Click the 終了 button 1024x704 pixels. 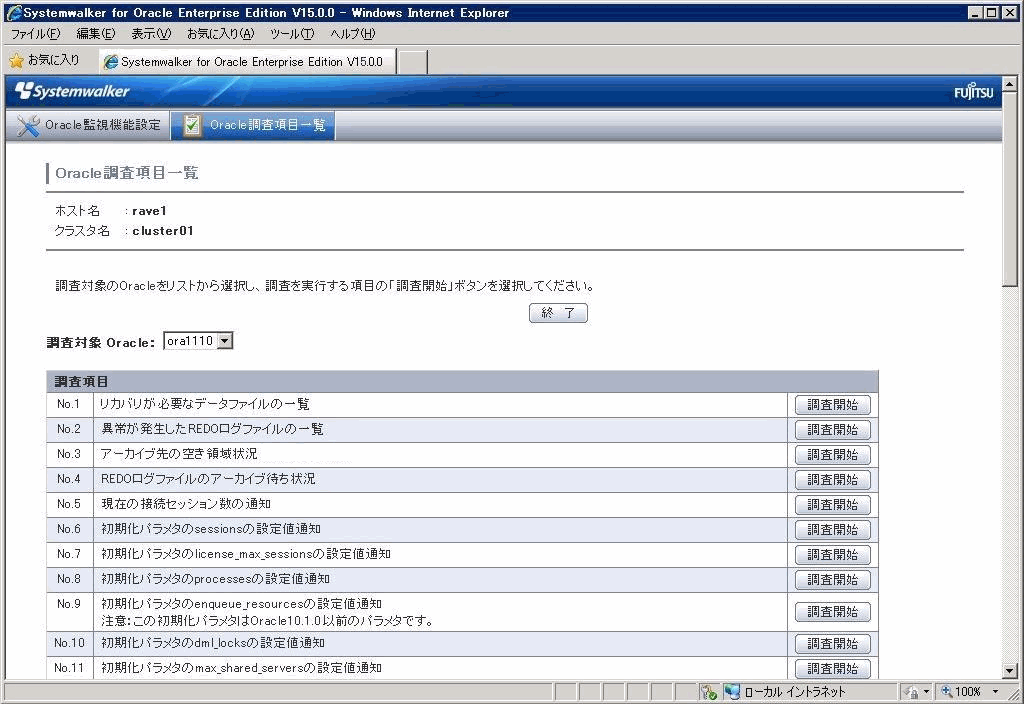558,313
